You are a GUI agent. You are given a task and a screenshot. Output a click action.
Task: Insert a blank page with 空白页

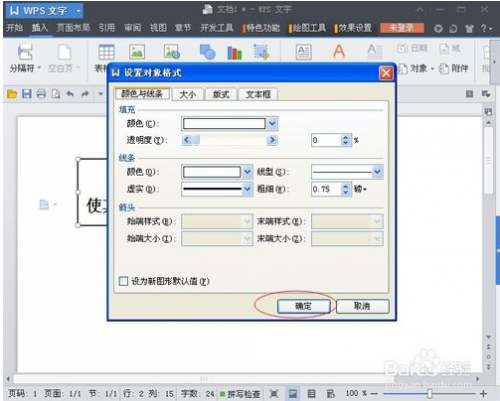pos(64,59)
